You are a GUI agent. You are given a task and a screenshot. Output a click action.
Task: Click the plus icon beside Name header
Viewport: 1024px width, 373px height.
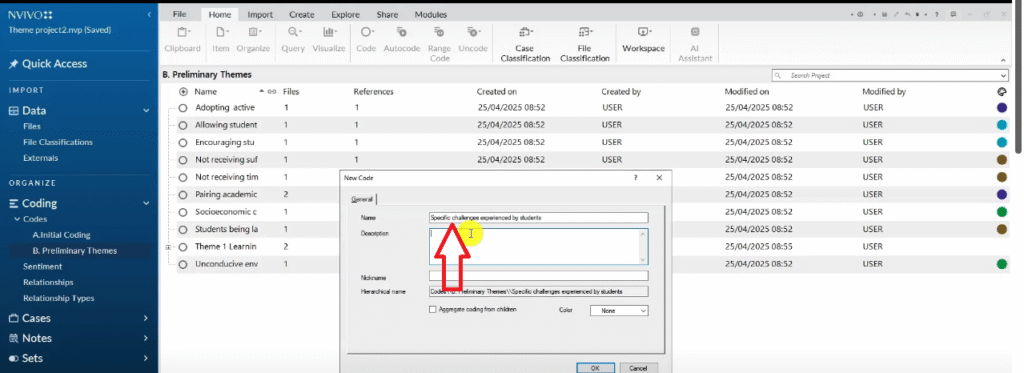coord(183,92)
